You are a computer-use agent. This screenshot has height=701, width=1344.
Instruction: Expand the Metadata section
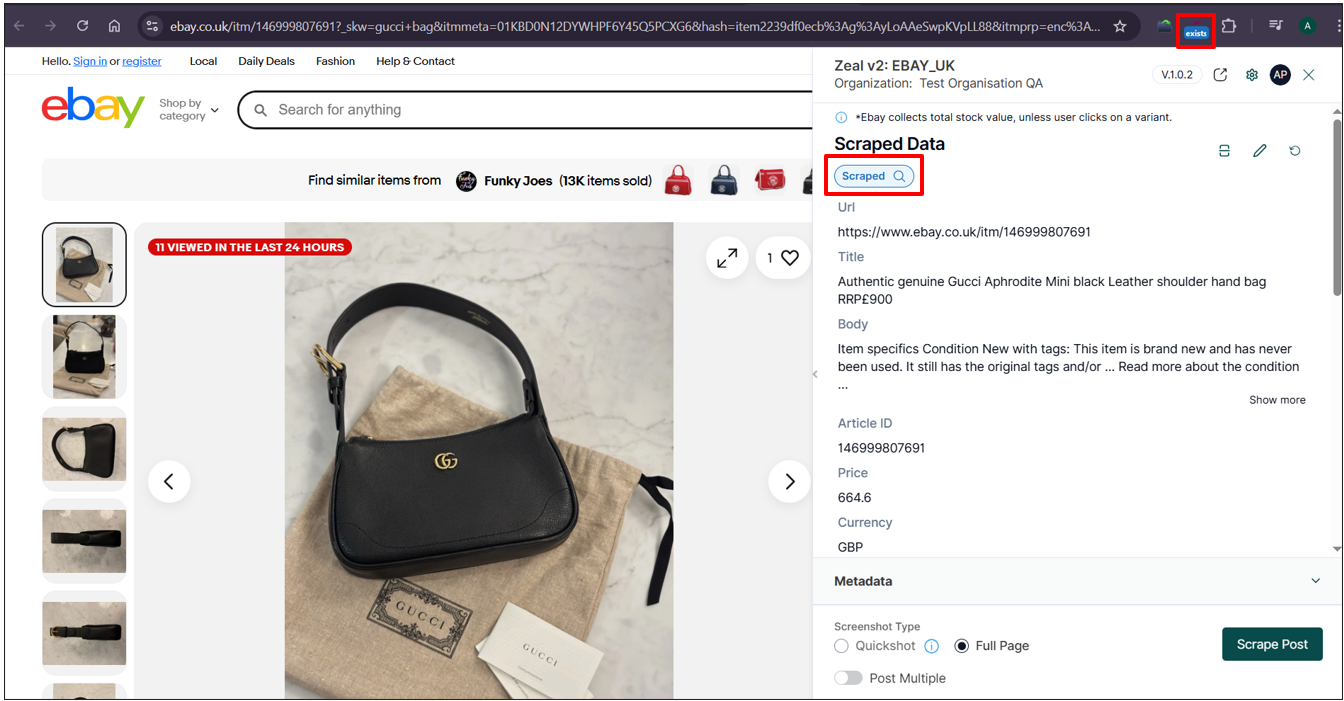click(x=1077, y=581)
